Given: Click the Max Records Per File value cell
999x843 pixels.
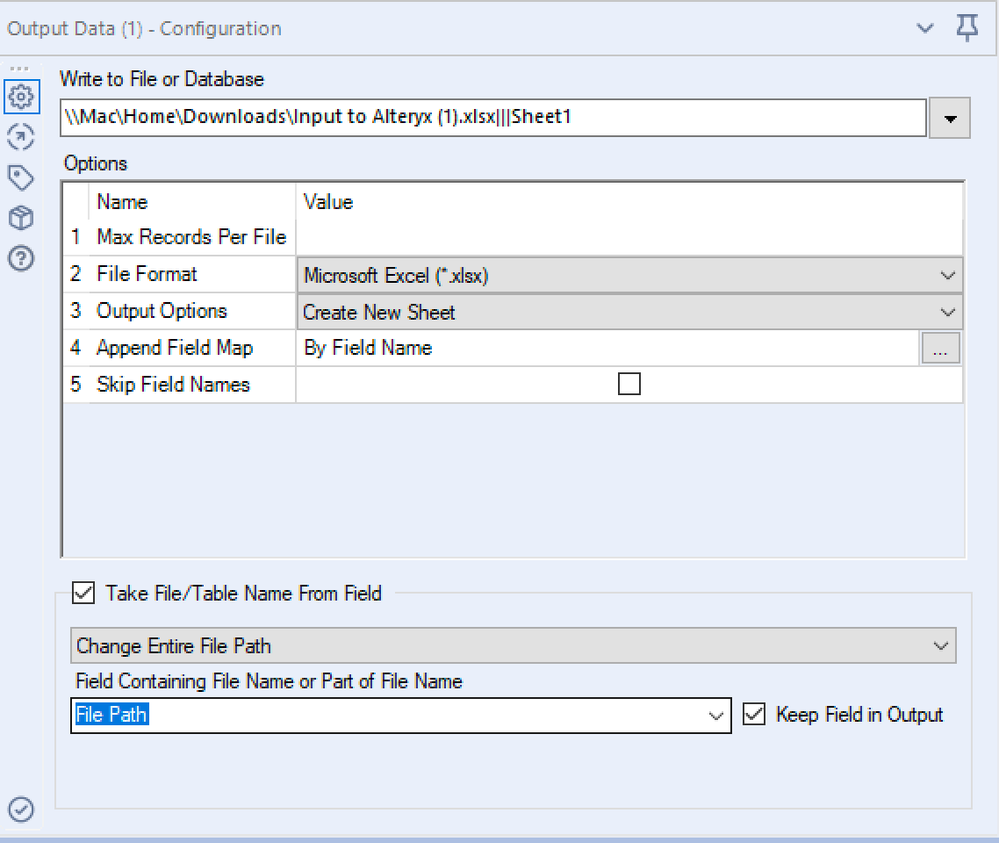Looking at the screenshot, I should [x=630, y=238].
